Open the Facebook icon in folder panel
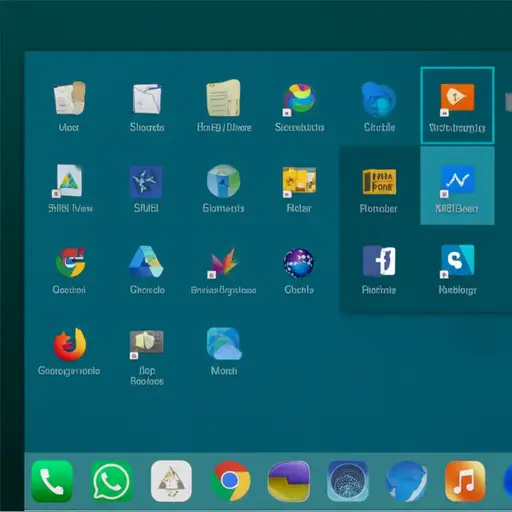The image size is (512, 512). coord(379,261)
